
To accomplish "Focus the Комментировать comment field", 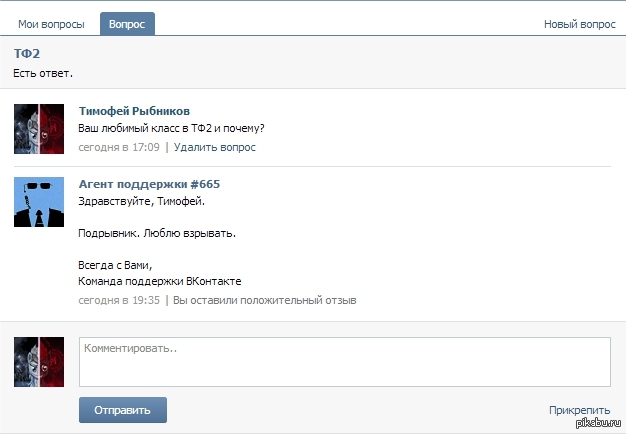I will 345,362.
